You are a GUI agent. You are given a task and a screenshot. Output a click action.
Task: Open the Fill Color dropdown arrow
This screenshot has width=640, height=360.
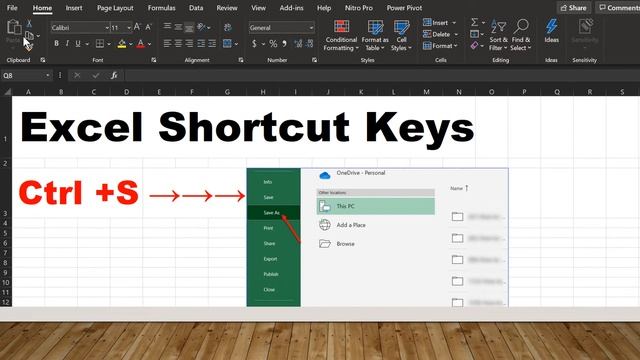(x=131, y=44)
